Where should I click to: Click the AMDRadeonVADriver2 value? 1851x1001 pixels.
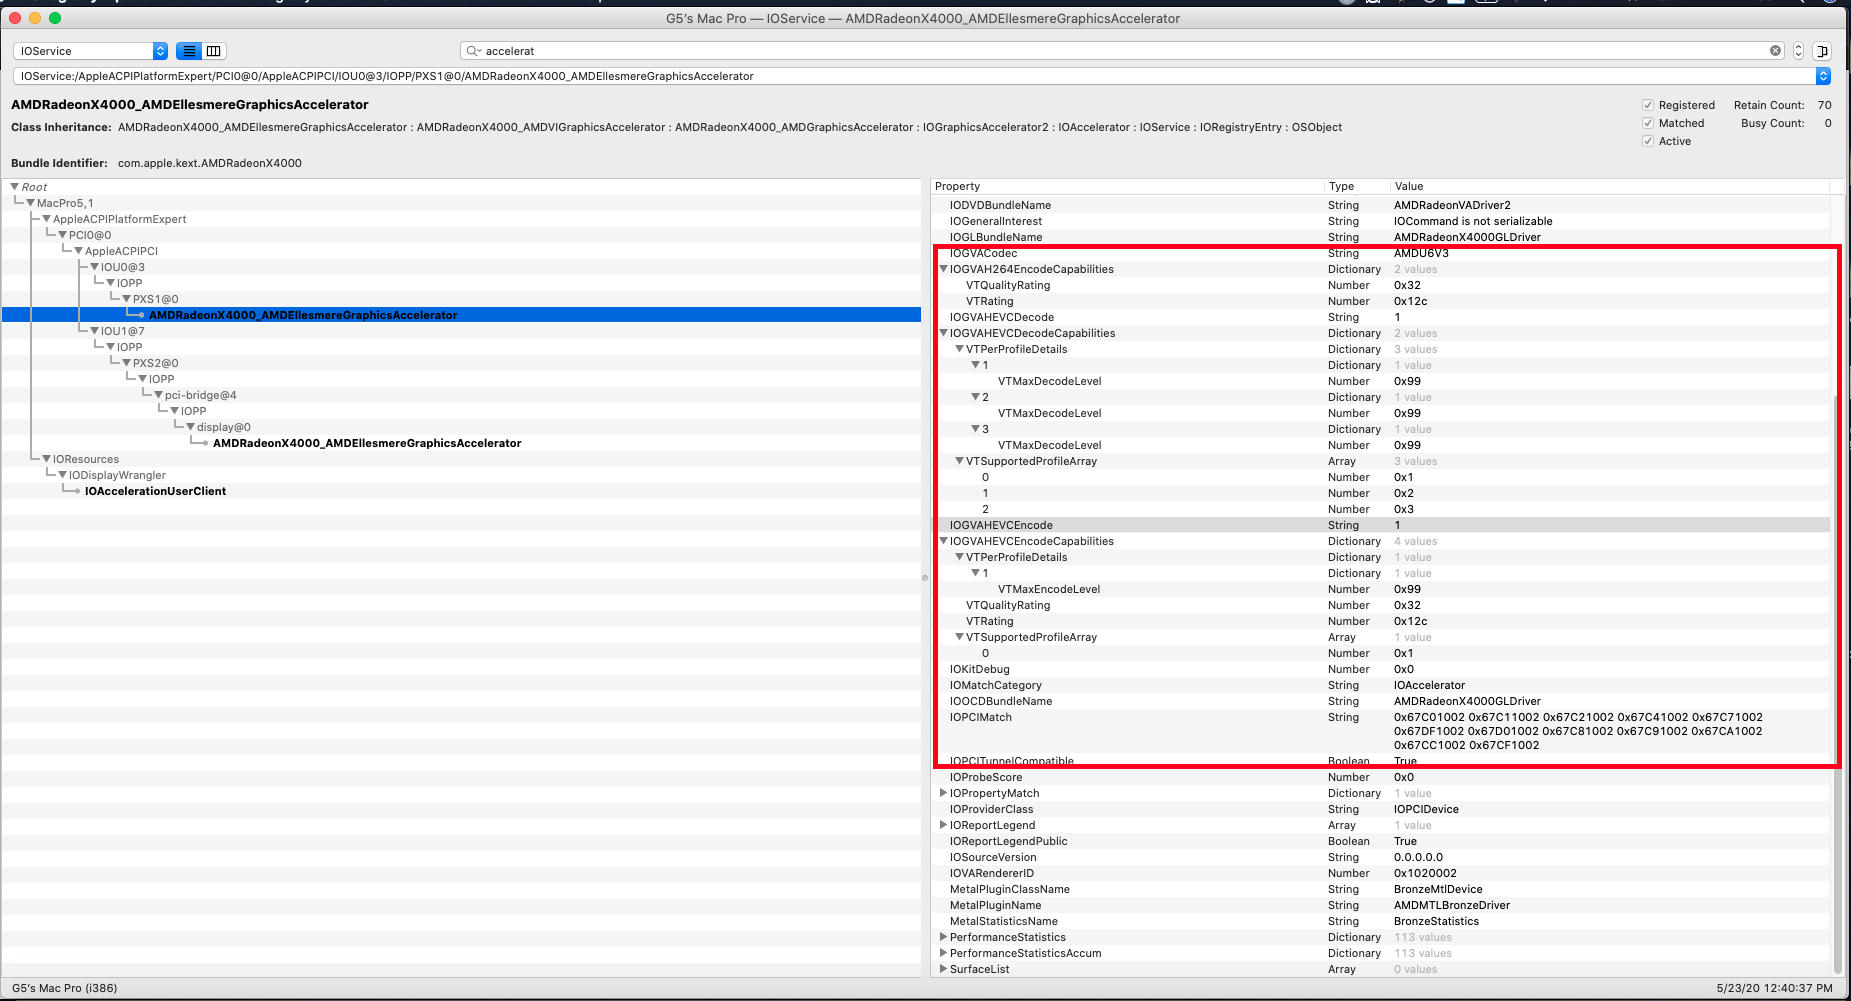click(1452, 205)
